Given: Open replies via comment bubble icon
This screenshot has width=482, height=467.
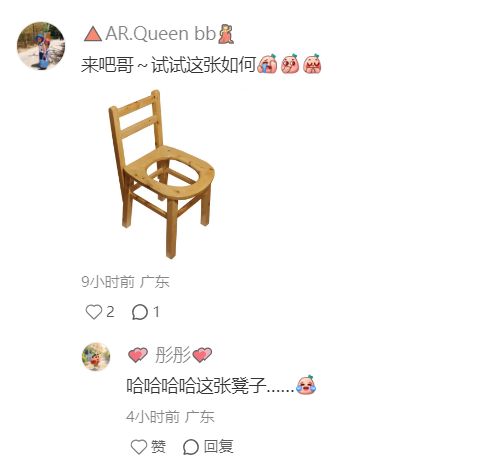Looking at the screenshot, I should (140, 312).
